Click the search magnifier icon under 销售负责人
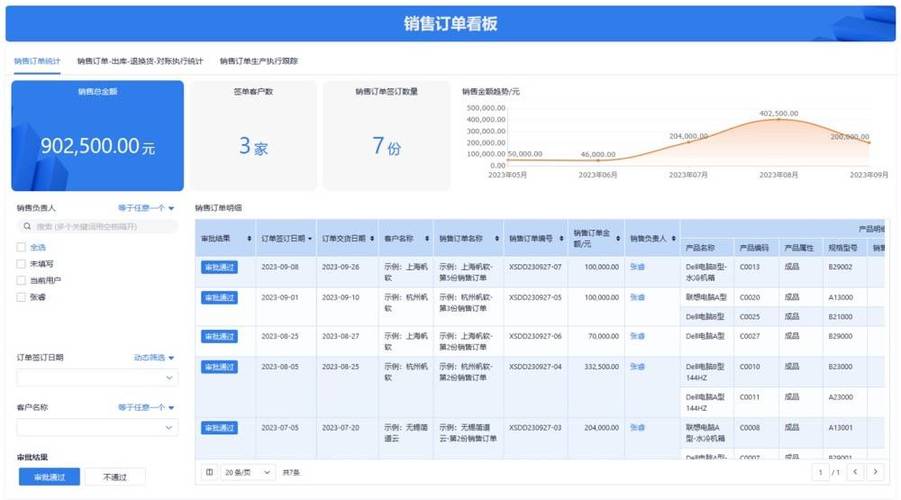The image size is (901, 500). click(27, 226)
